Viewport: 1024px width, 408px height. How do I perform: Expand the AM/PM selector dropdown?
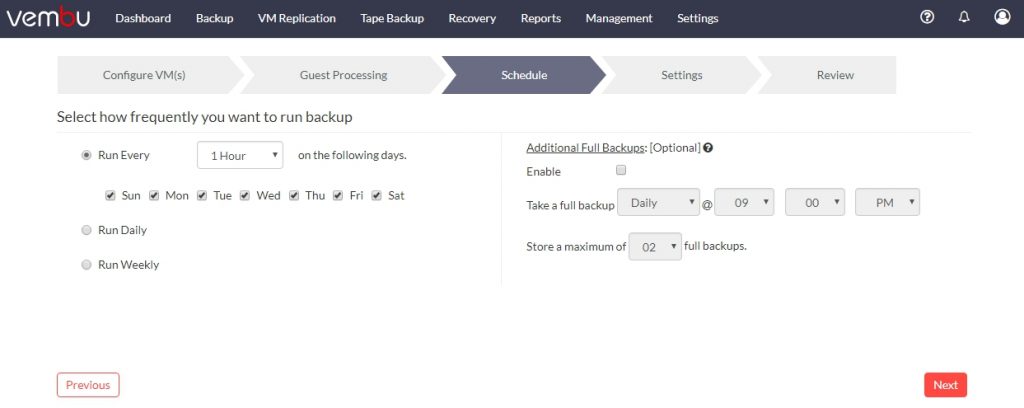point(888,202)
